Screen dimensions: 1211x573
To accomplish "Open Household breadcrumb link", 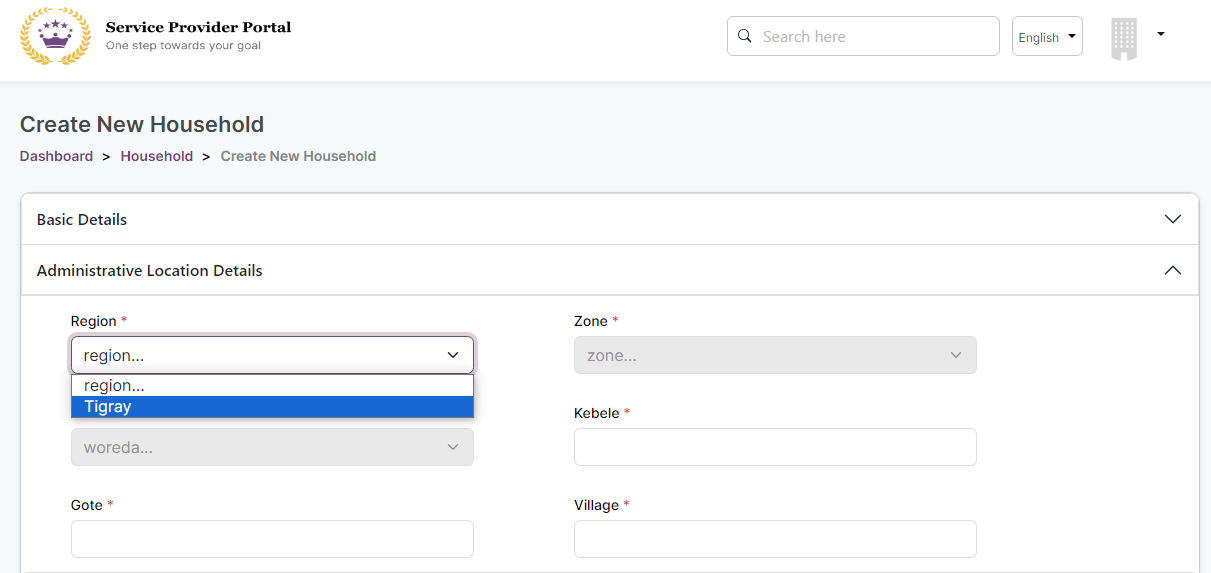I will 157,156.
